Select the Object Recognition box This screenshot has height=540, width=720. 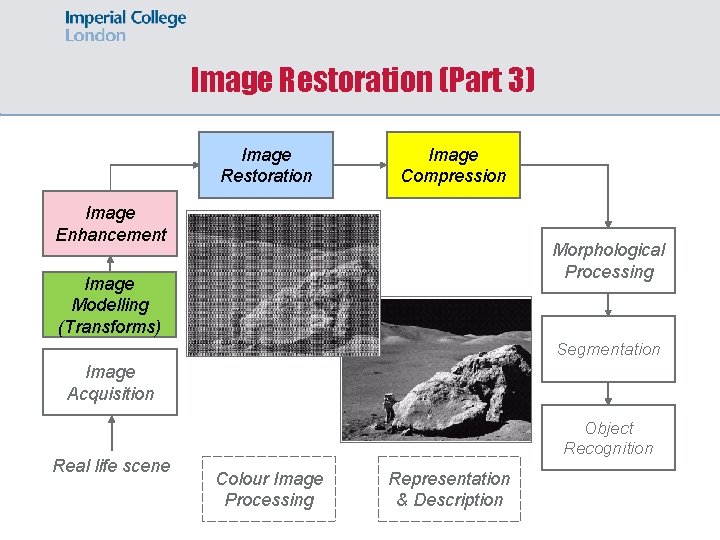pyautogui.click(x=608, y=438)
